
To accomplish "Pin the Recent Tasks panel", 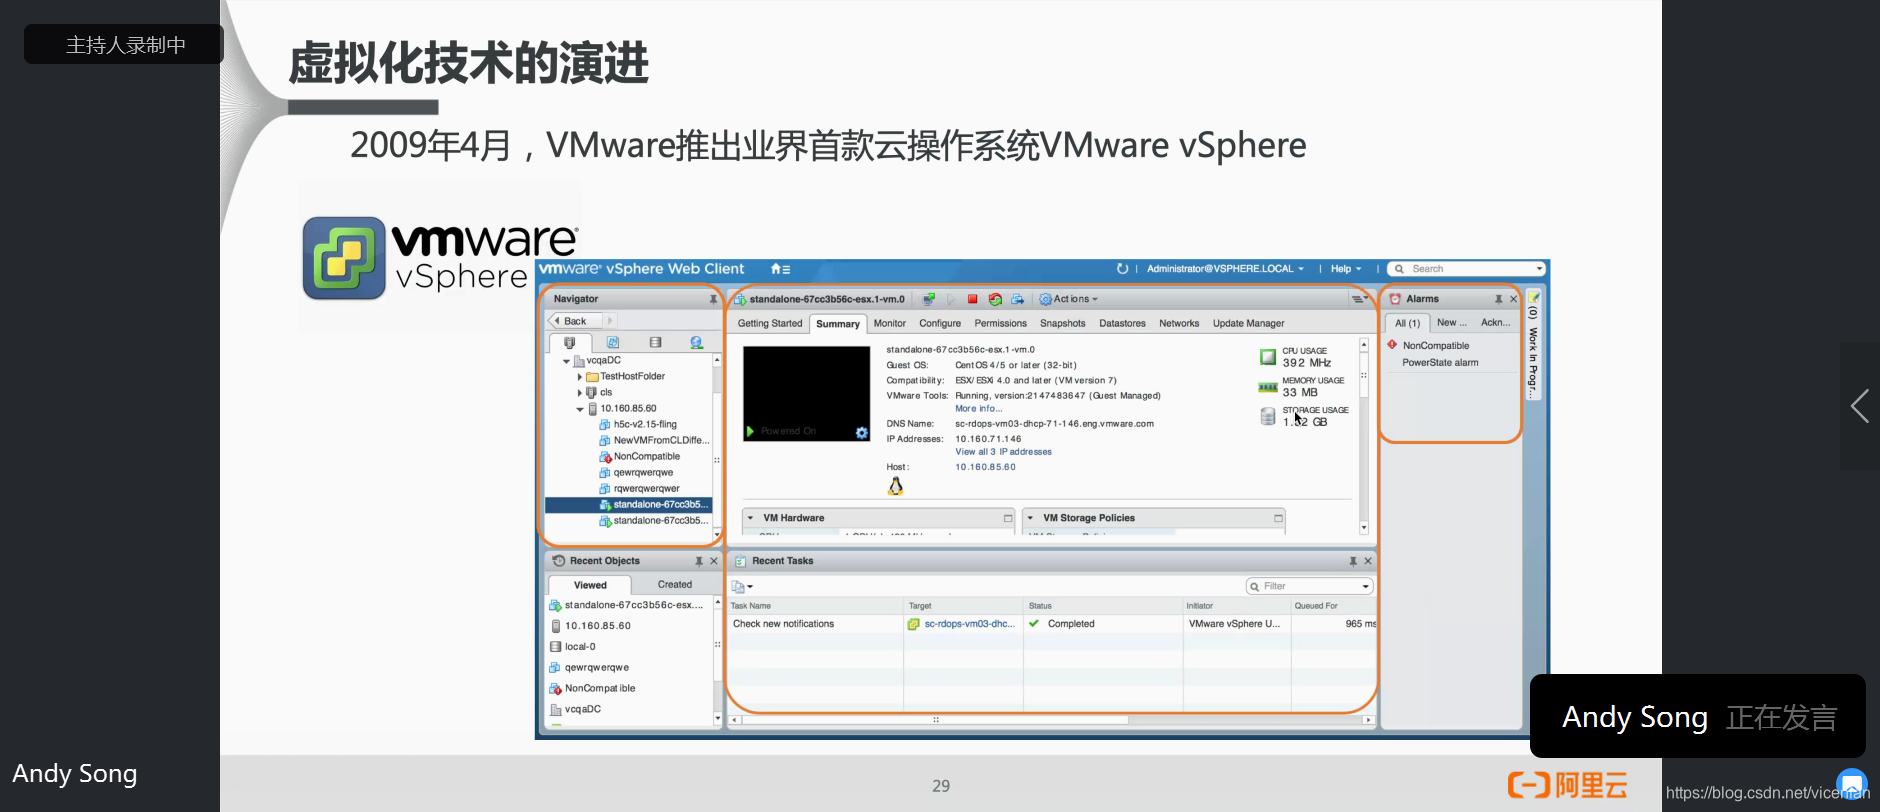I will coord(1353,561).
